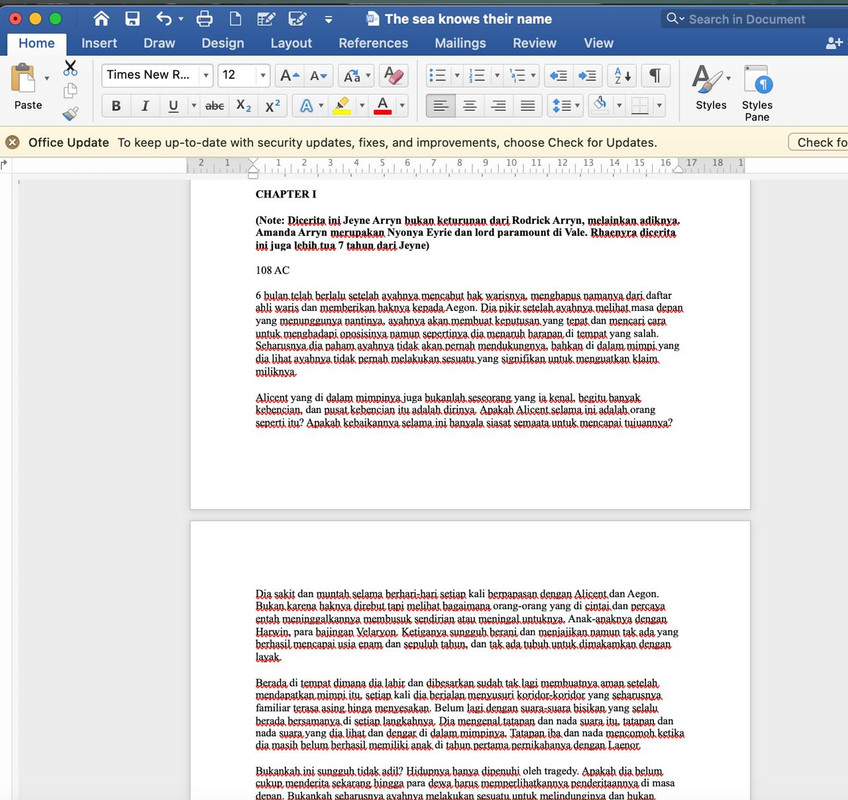
Task: Open the Borders button
Action: click(640, 106)
